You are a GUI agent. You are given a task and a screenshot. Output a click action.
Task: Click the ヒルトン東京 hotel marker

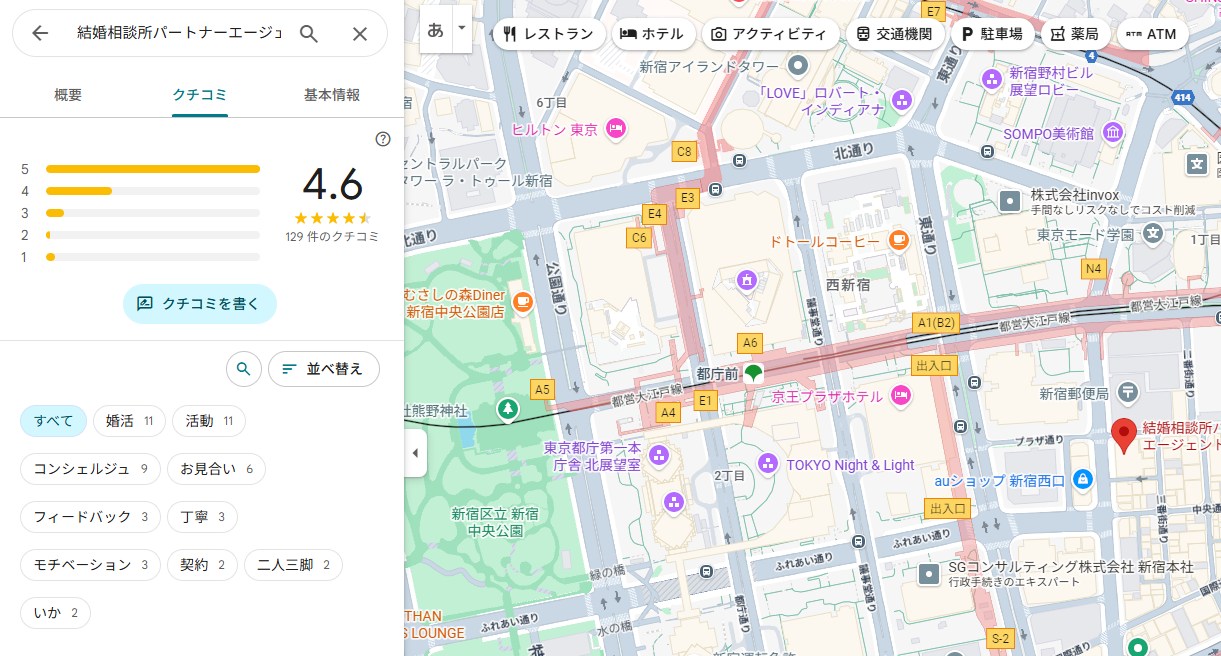[616, 128]
